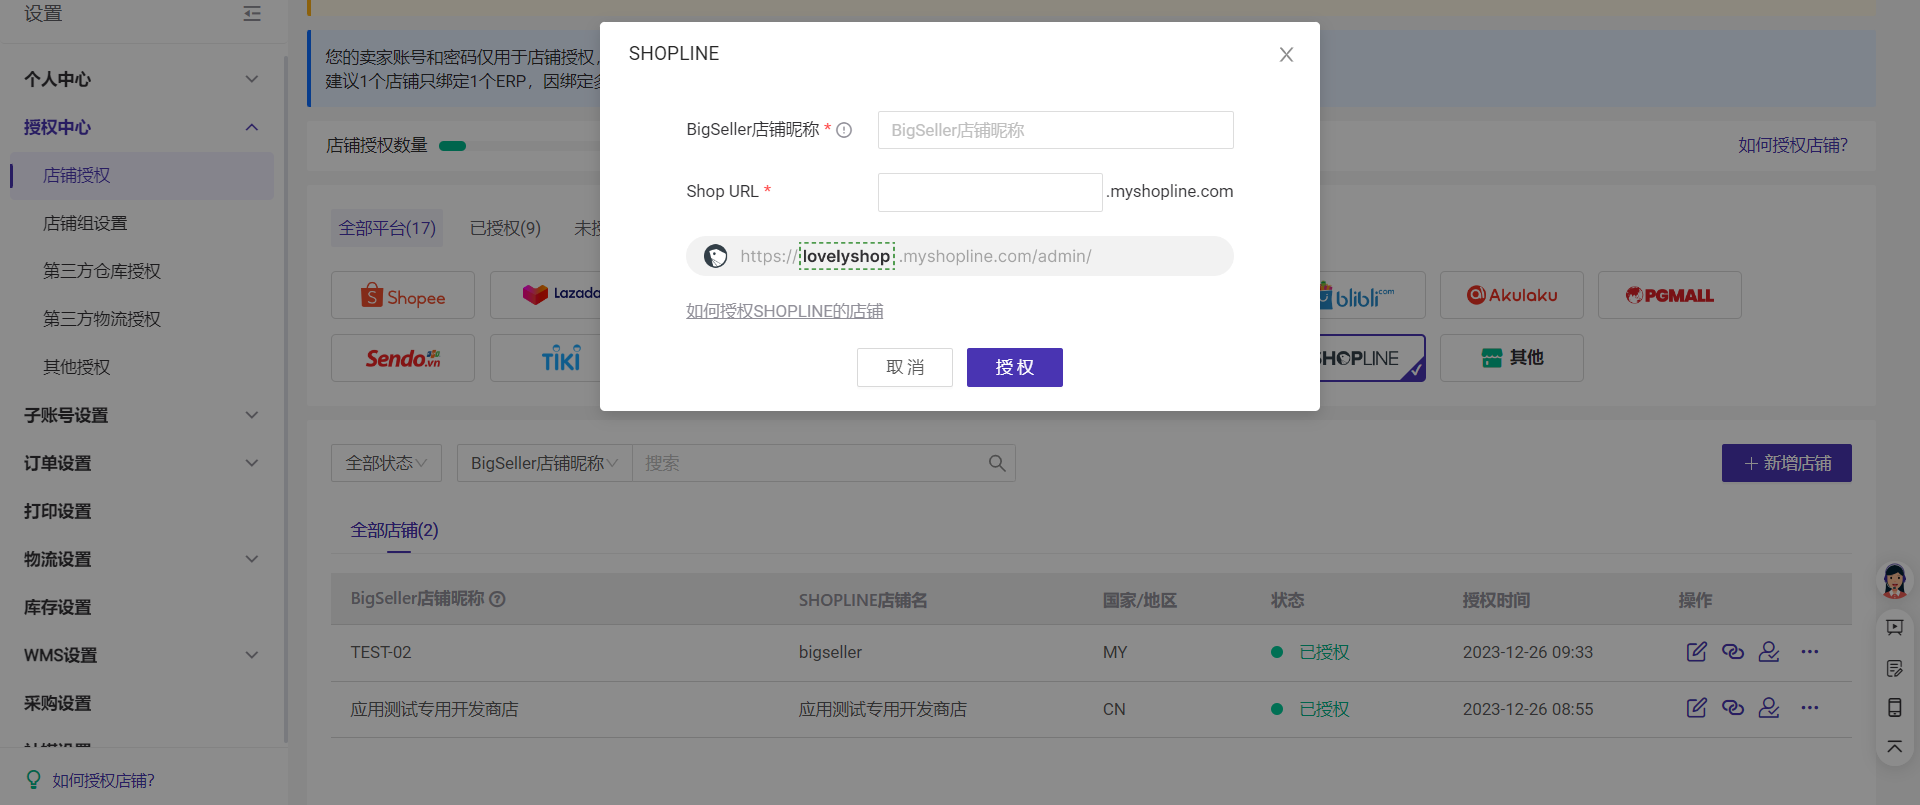Screen dimensions: 1920x805
Task: Select SHOPLINE platform
Action: (1372, 357)
